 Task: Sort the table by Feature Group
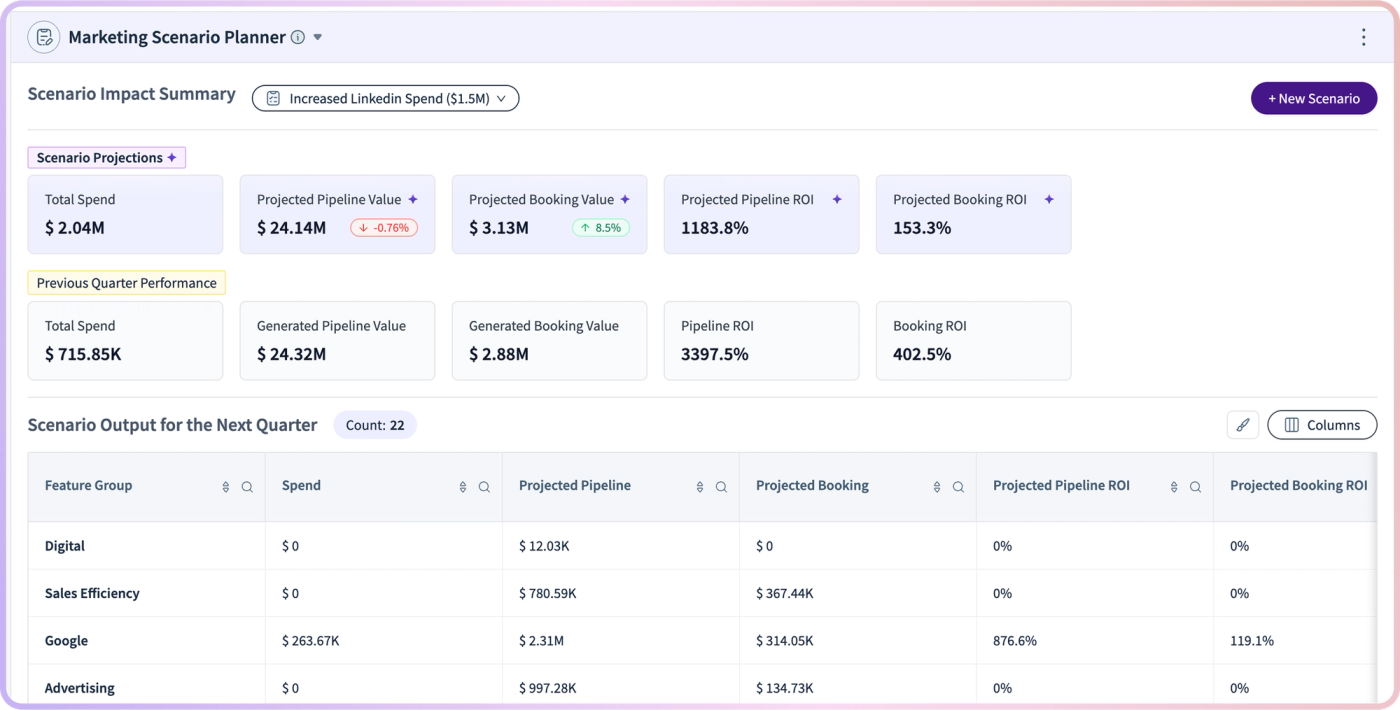tap(226, 487)
